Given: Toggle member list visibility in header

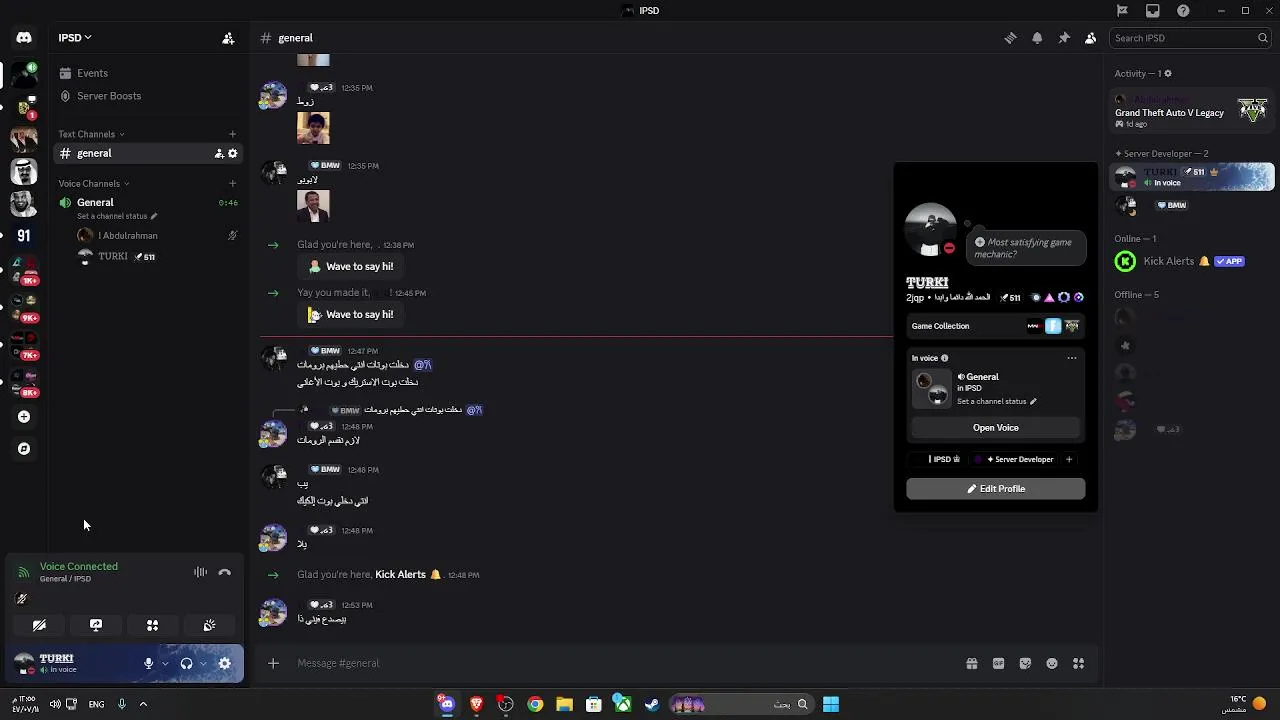Looking at the screenshot, I should [x=1090, y=38].
